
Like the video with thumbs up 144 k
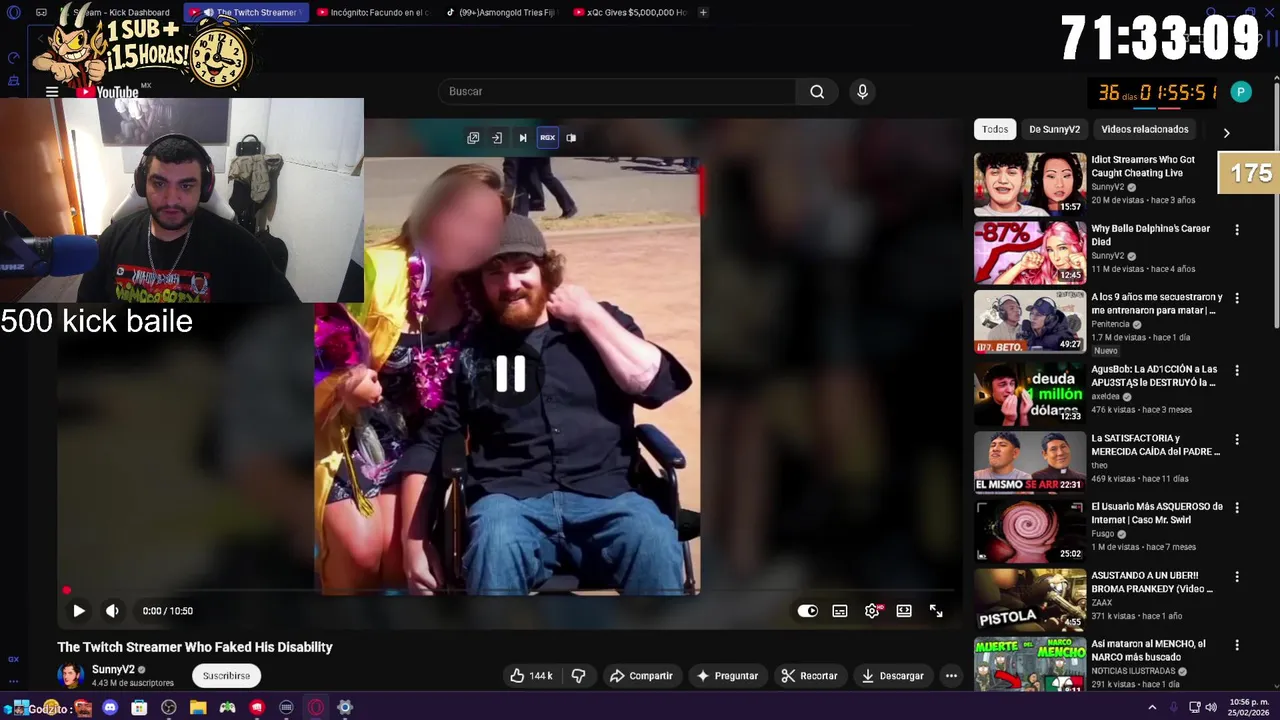[531, 676]
